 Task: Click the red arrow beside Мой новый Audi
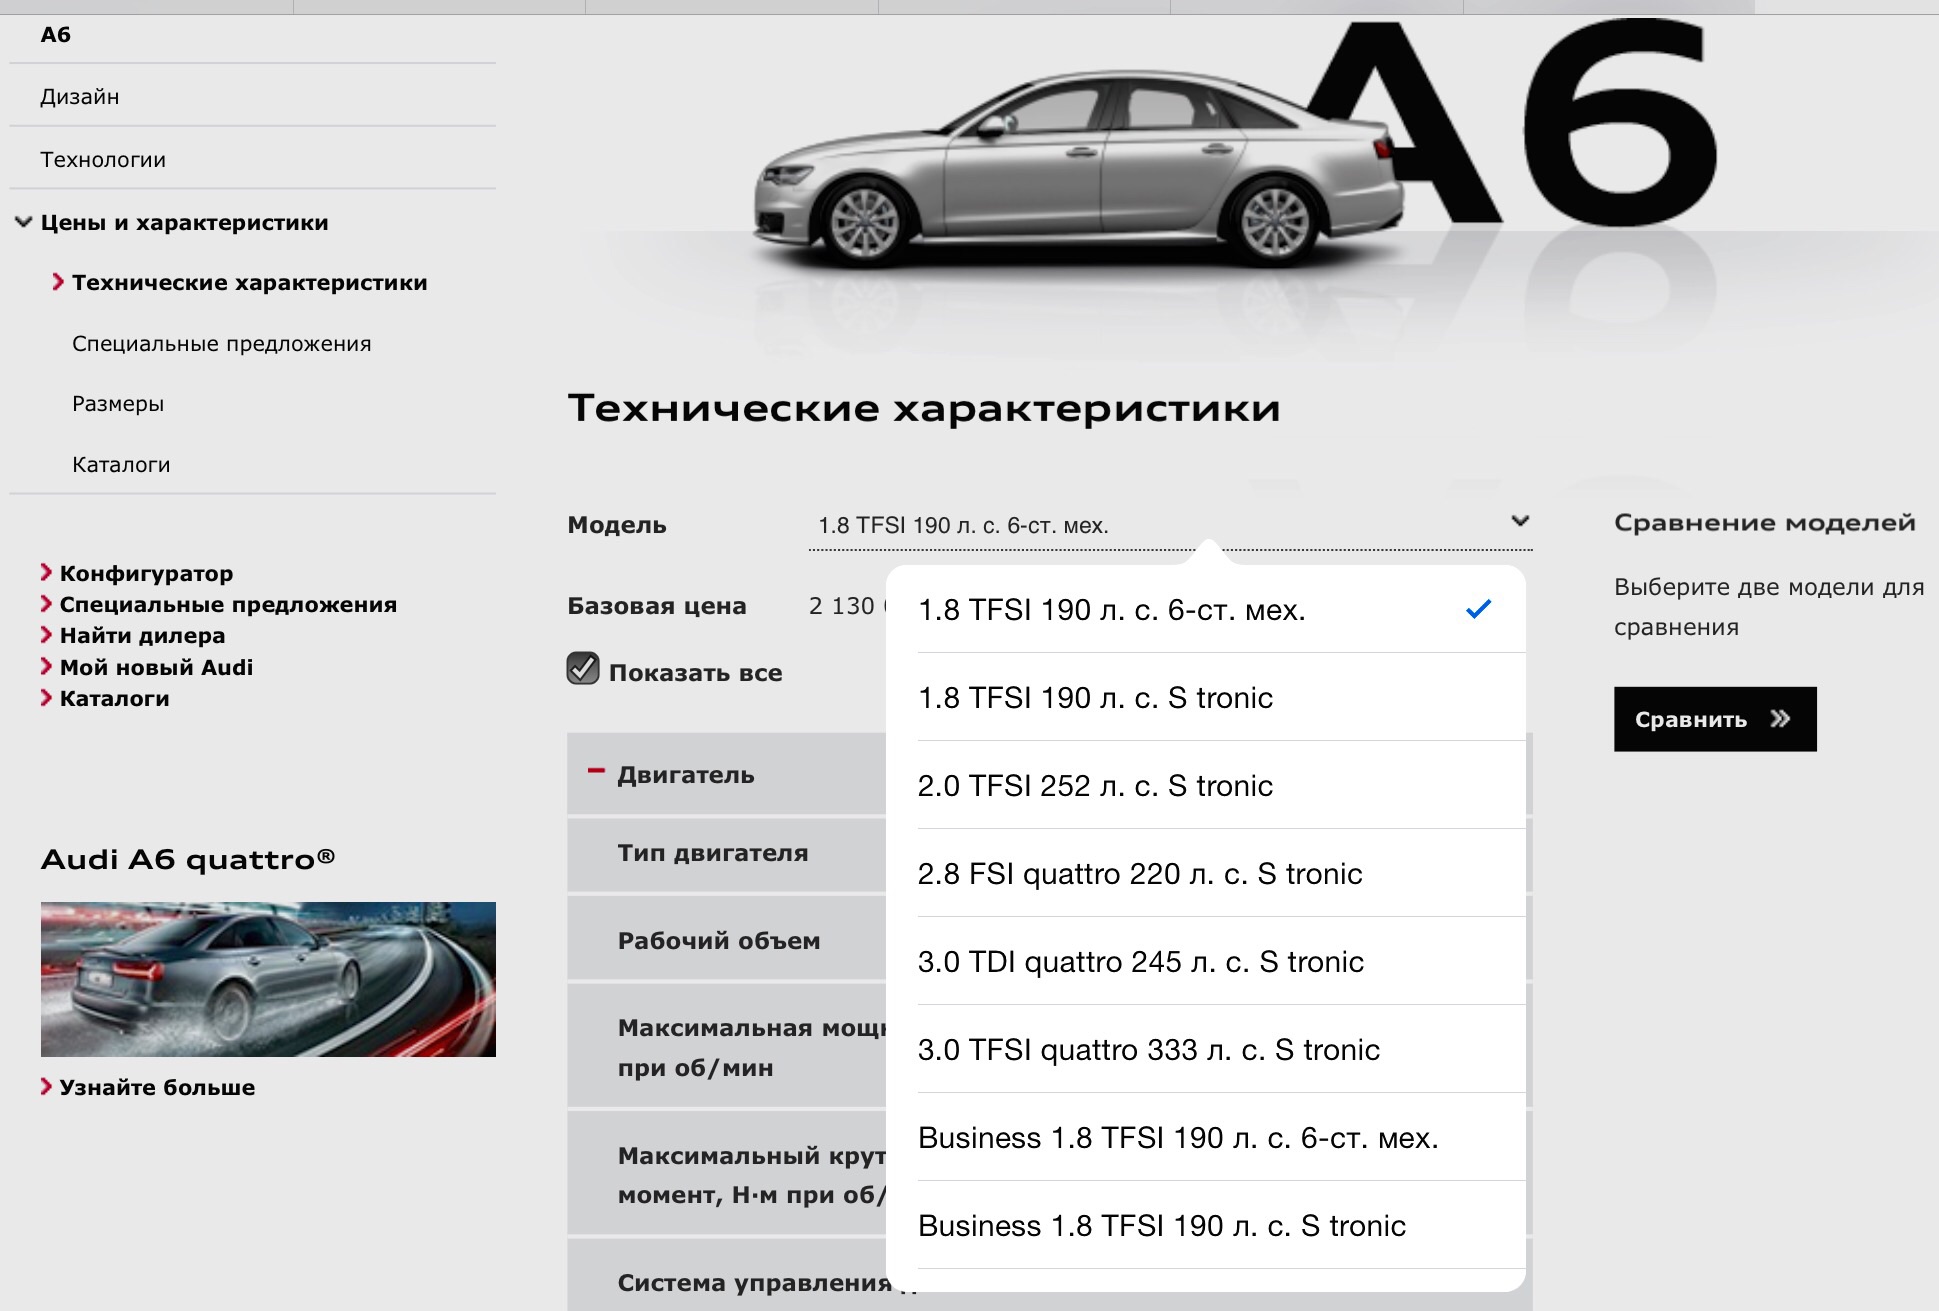tap(46, 666)
